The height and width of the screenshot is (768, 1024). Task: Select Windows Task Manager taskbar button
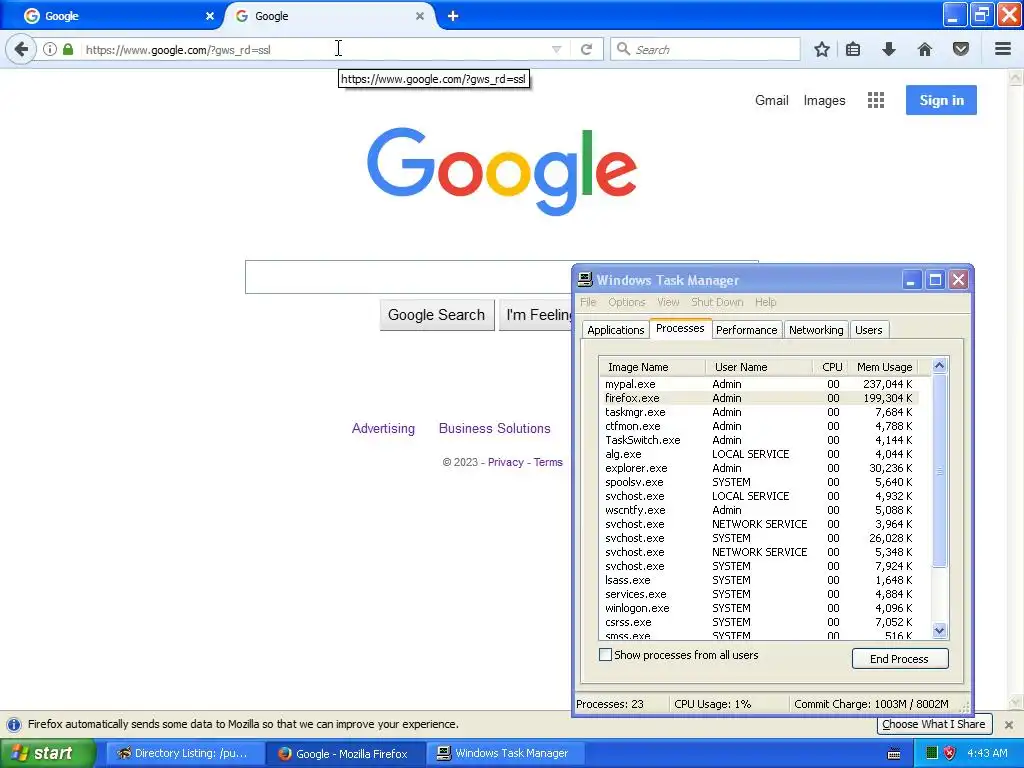pos(505,753)
